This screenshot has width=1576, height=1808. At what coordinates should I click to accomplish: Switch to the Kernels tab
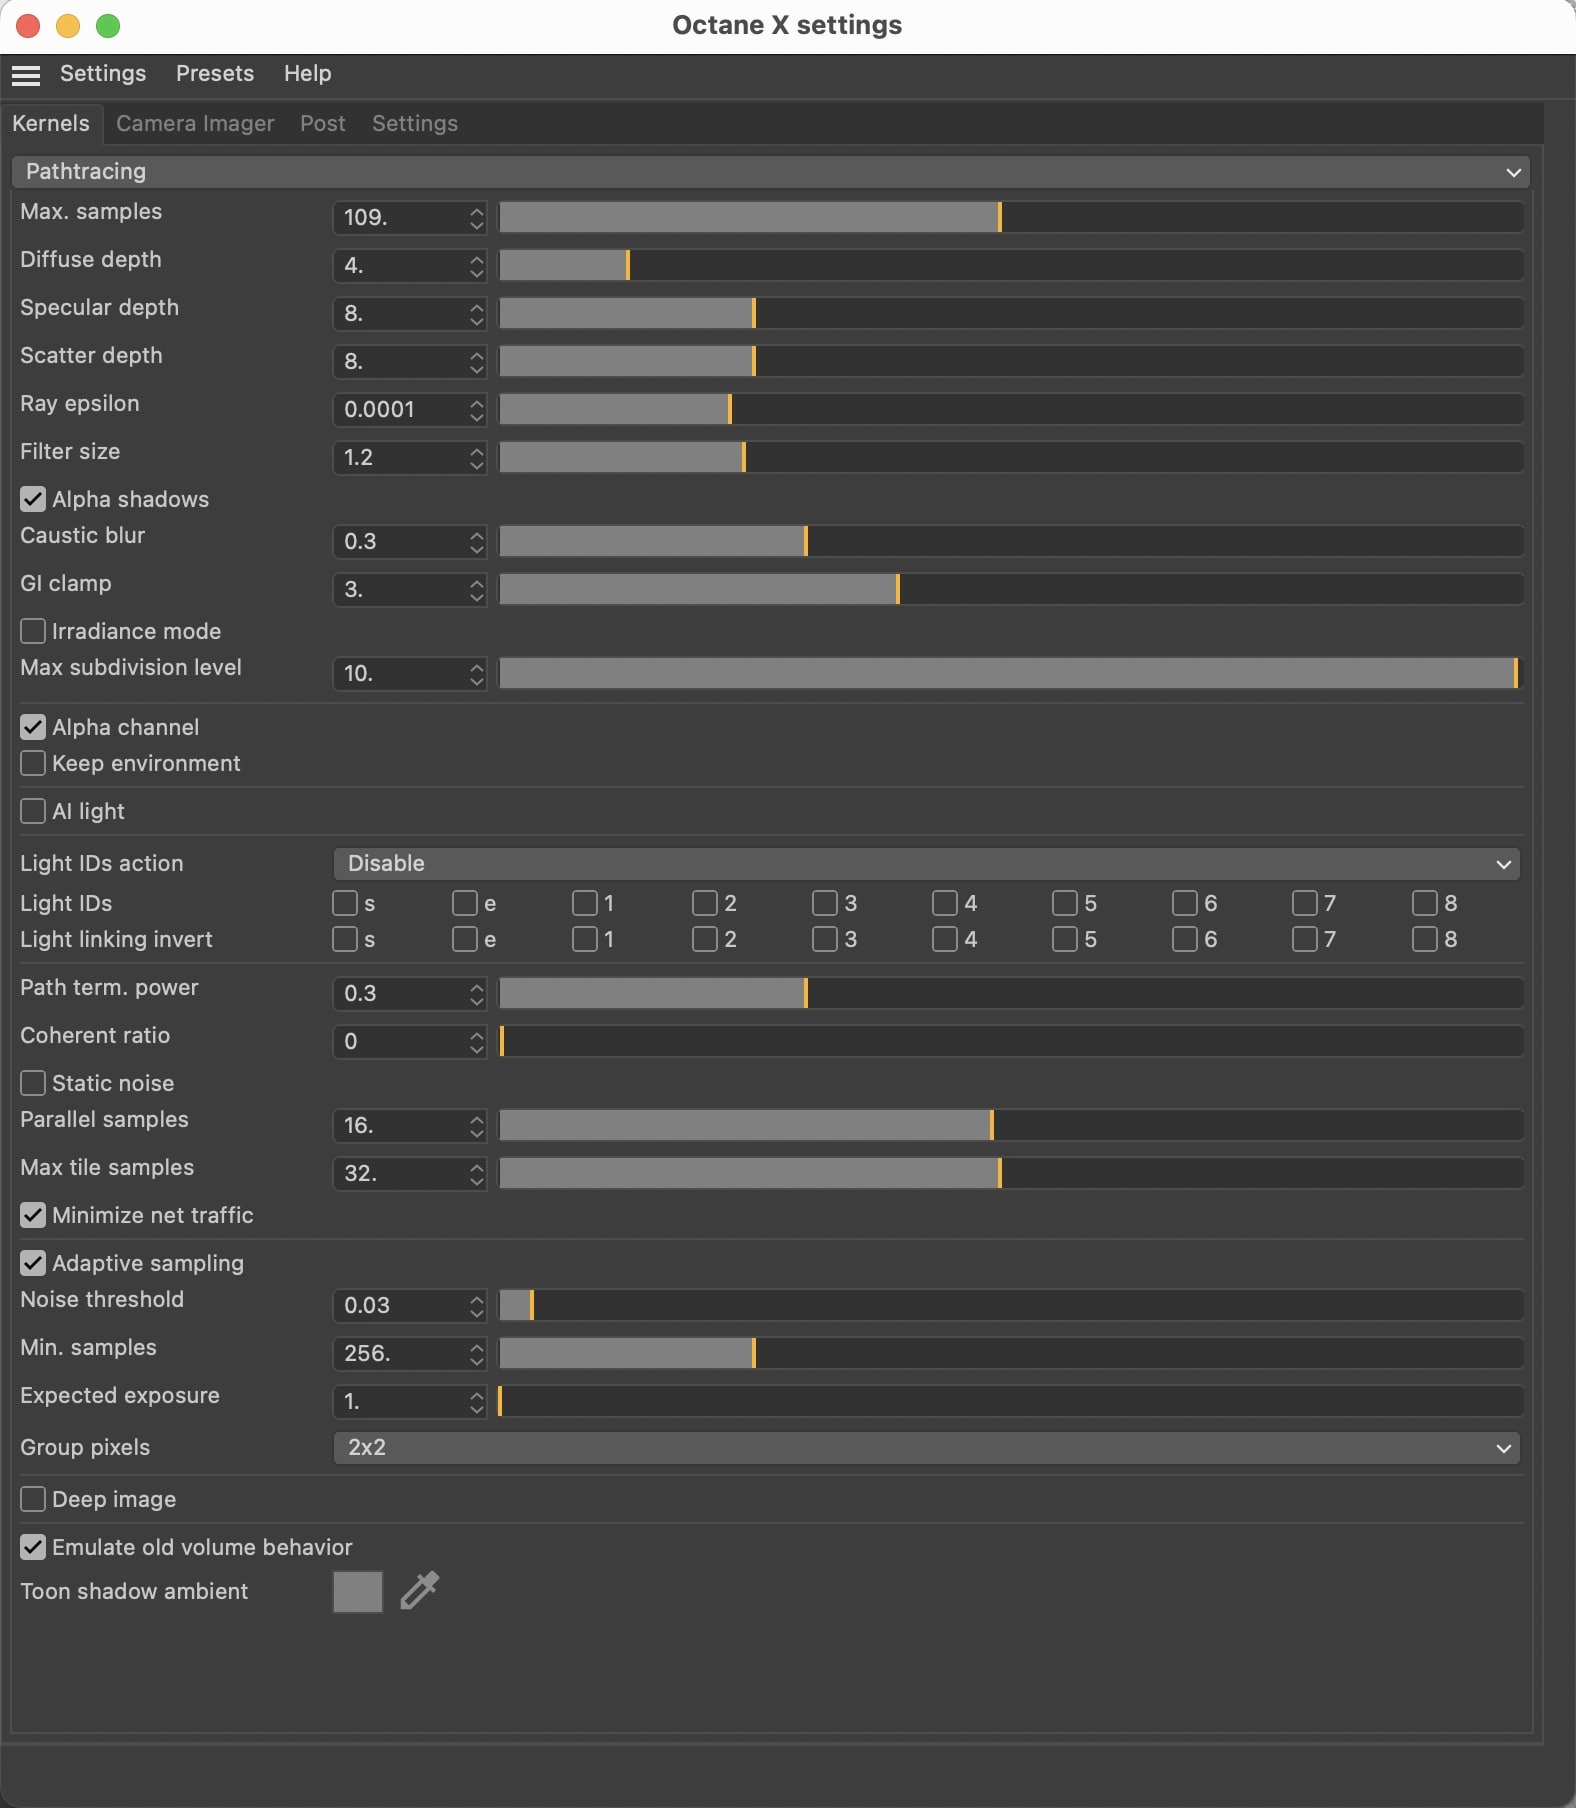coord(51,123)
